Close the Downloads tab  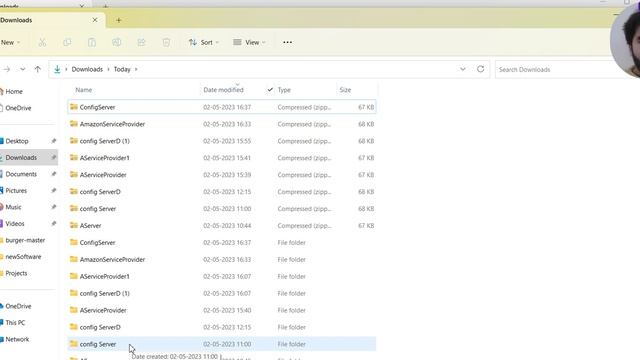(95, 20)
